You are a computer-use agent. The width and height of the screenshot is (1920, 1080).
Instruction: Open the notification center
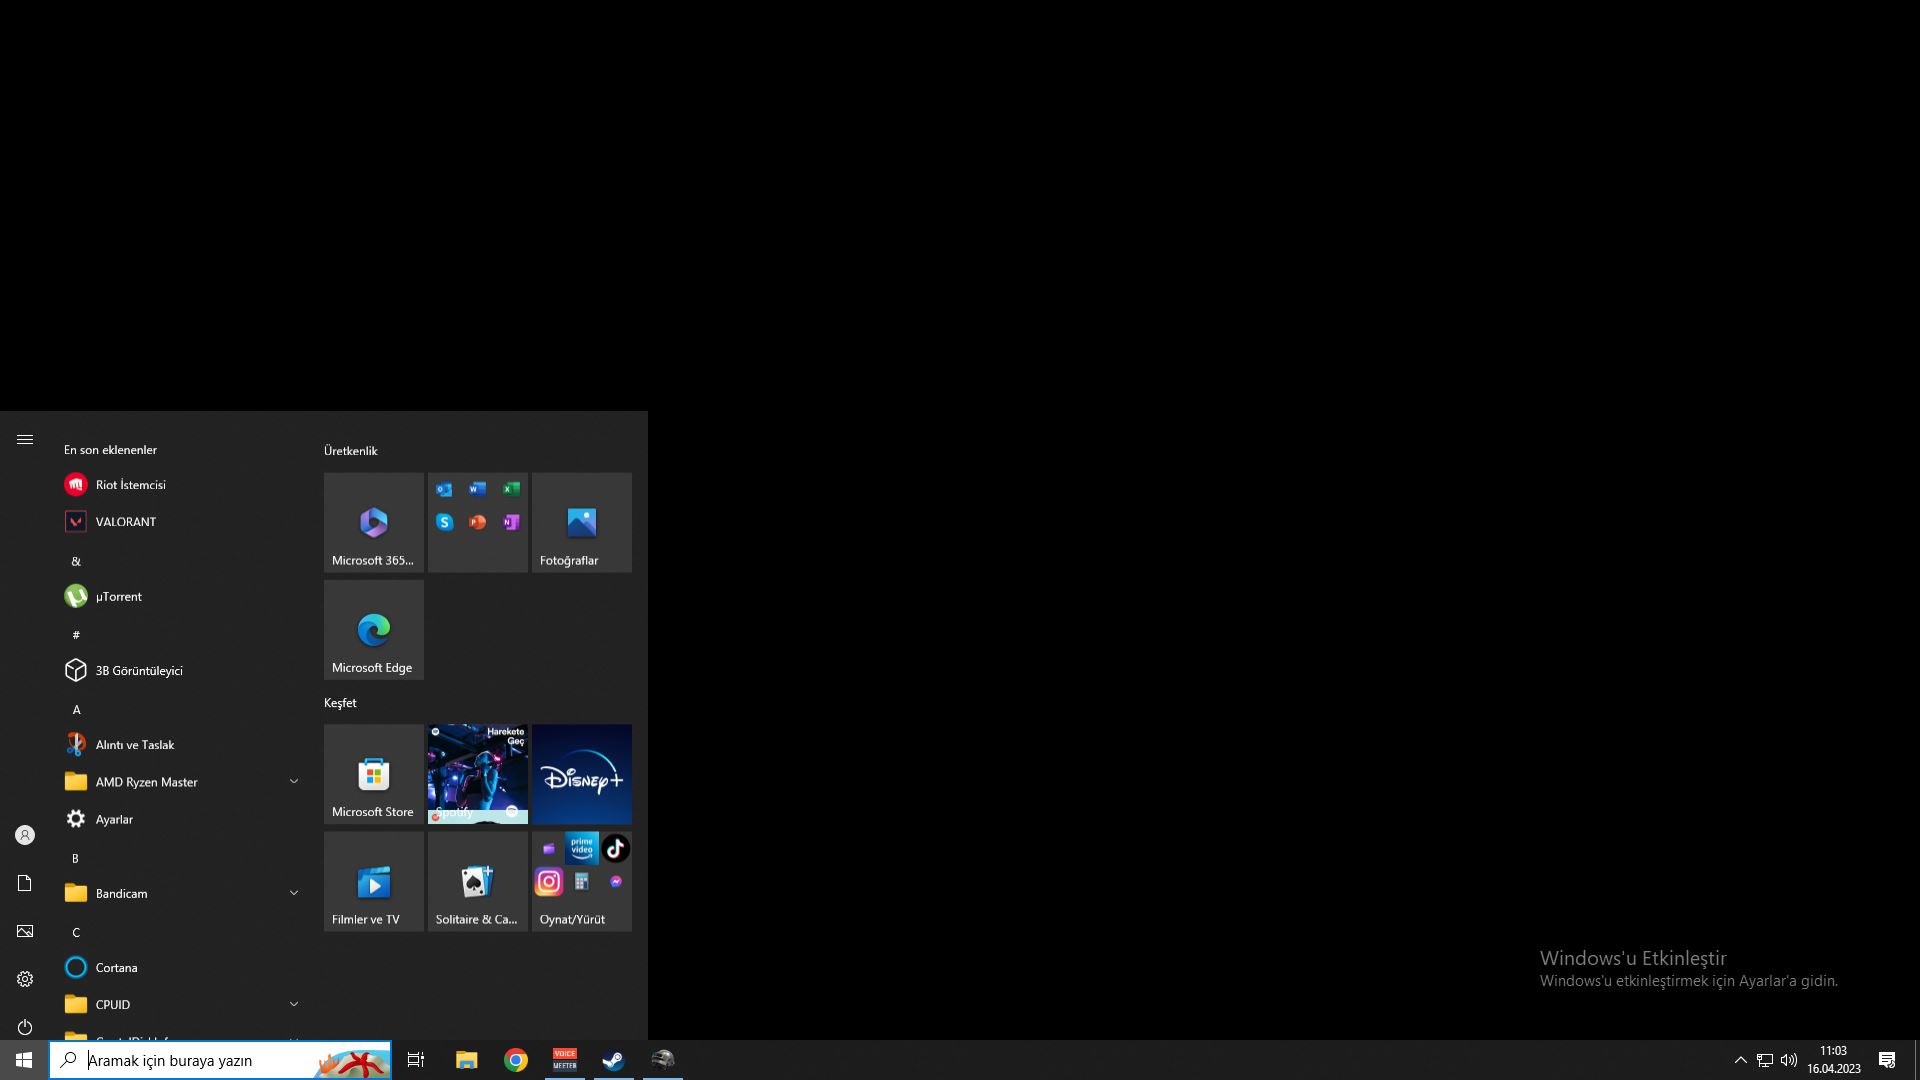(x=1887, y=1060)
